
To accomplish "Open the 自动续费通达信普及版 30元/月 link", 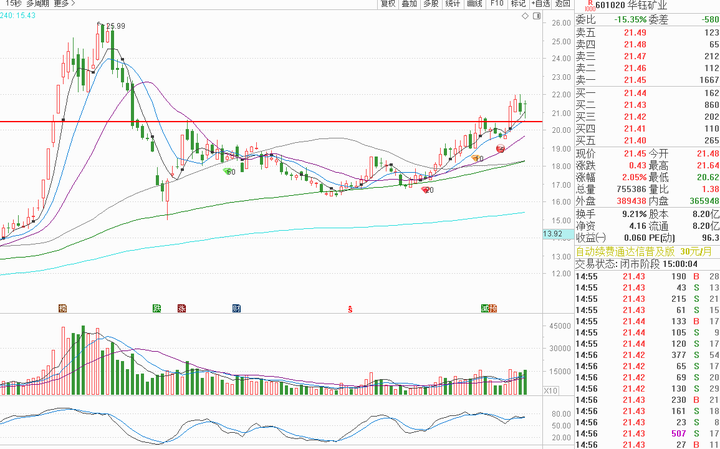I will click(x=644, y=252).
